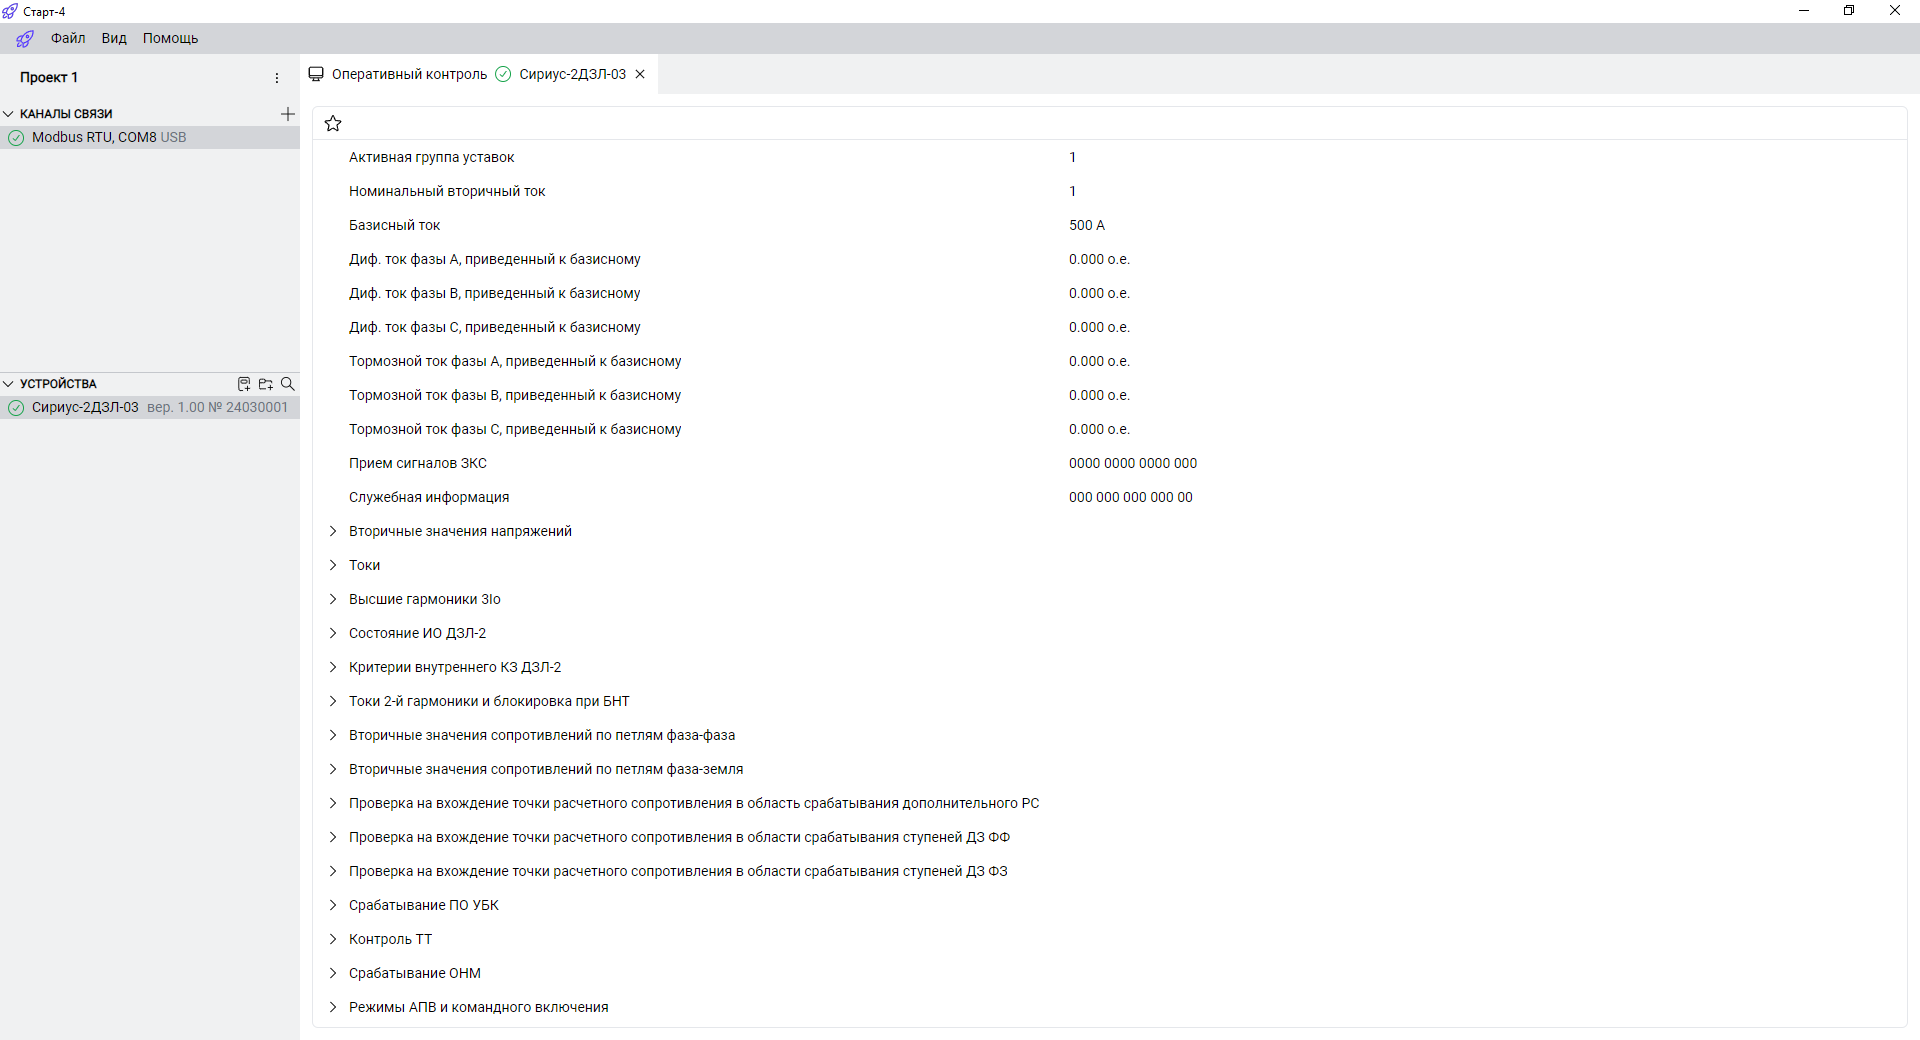Open the Проект 1 options menu
Viewport: 1920px width, 1040px height.
tap(277, 78)
